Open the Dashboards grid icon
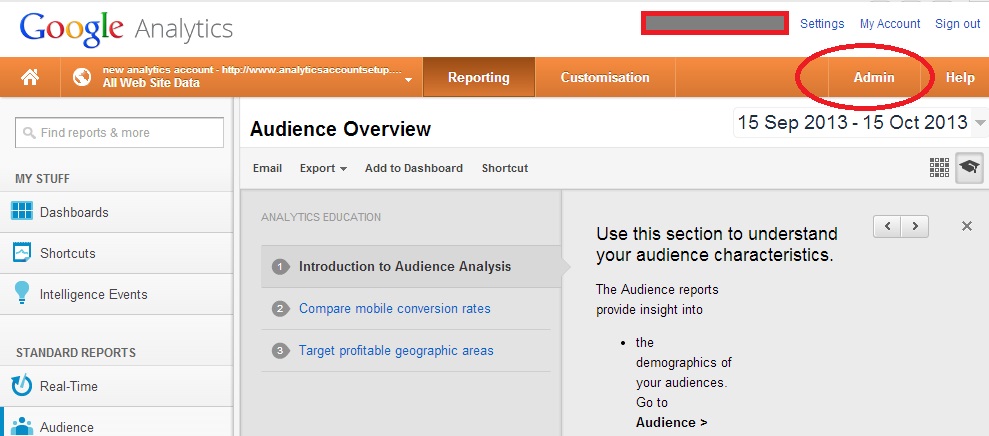This screenshot has height=436, width=989. pyautogui.click(x=22, y=211)
